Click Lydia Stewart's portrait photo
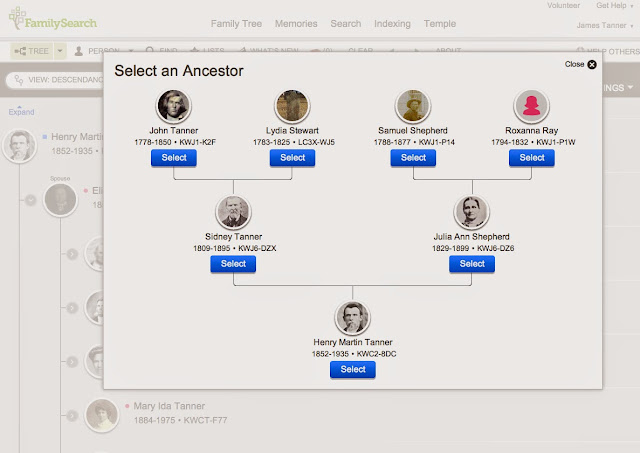The image size is (640, 453). 292,106
